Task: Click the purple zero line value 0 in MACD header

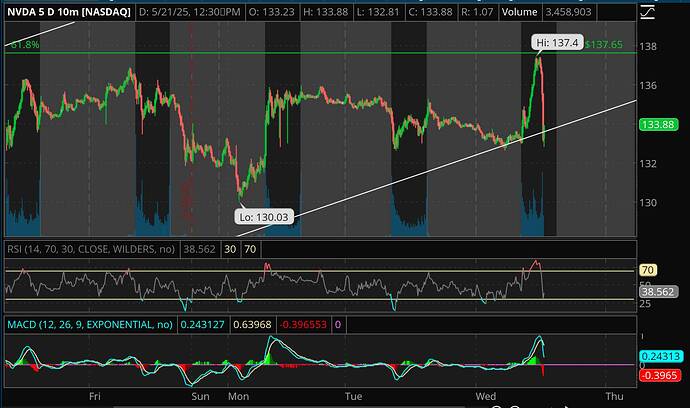Action: pos(338,325)
